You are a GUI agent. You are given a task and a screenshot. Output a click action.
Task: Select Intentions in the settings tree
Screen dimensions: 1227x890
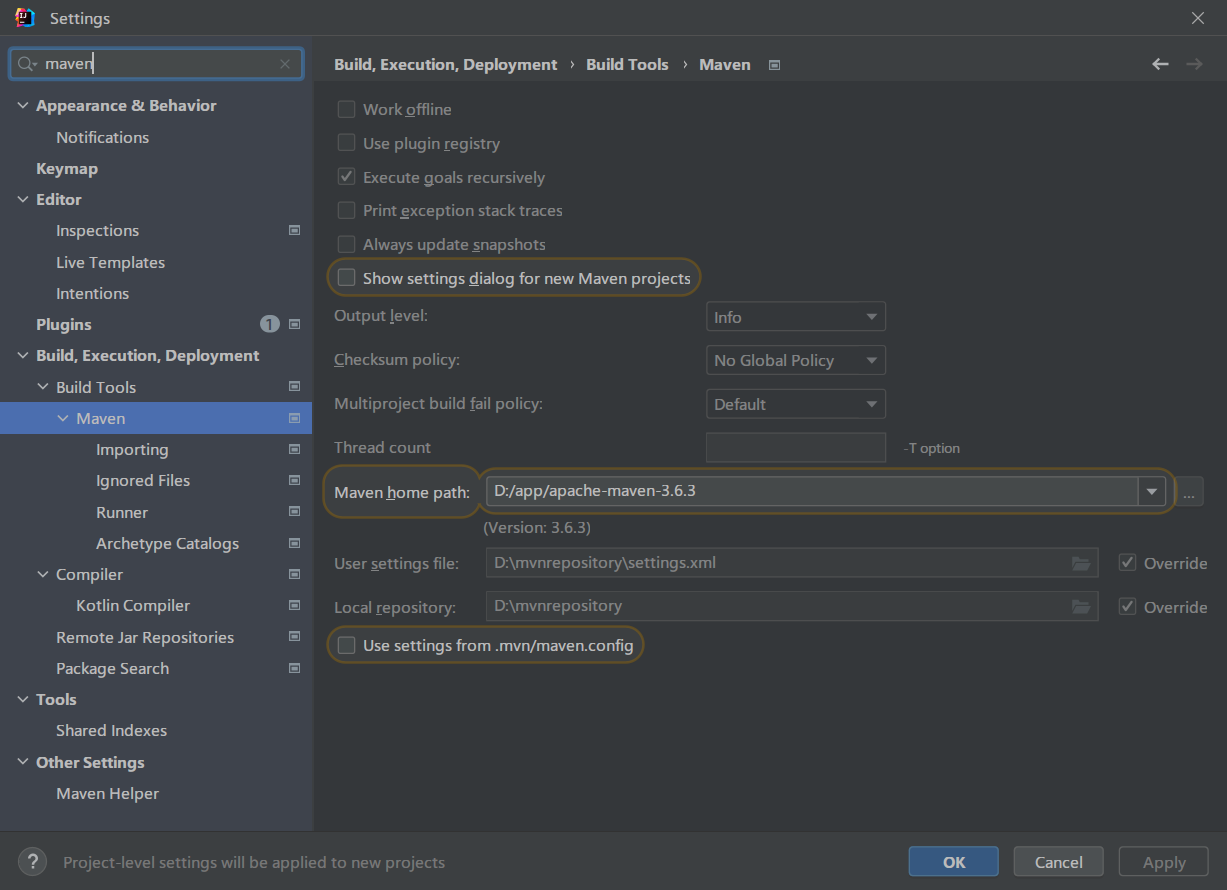92,293
